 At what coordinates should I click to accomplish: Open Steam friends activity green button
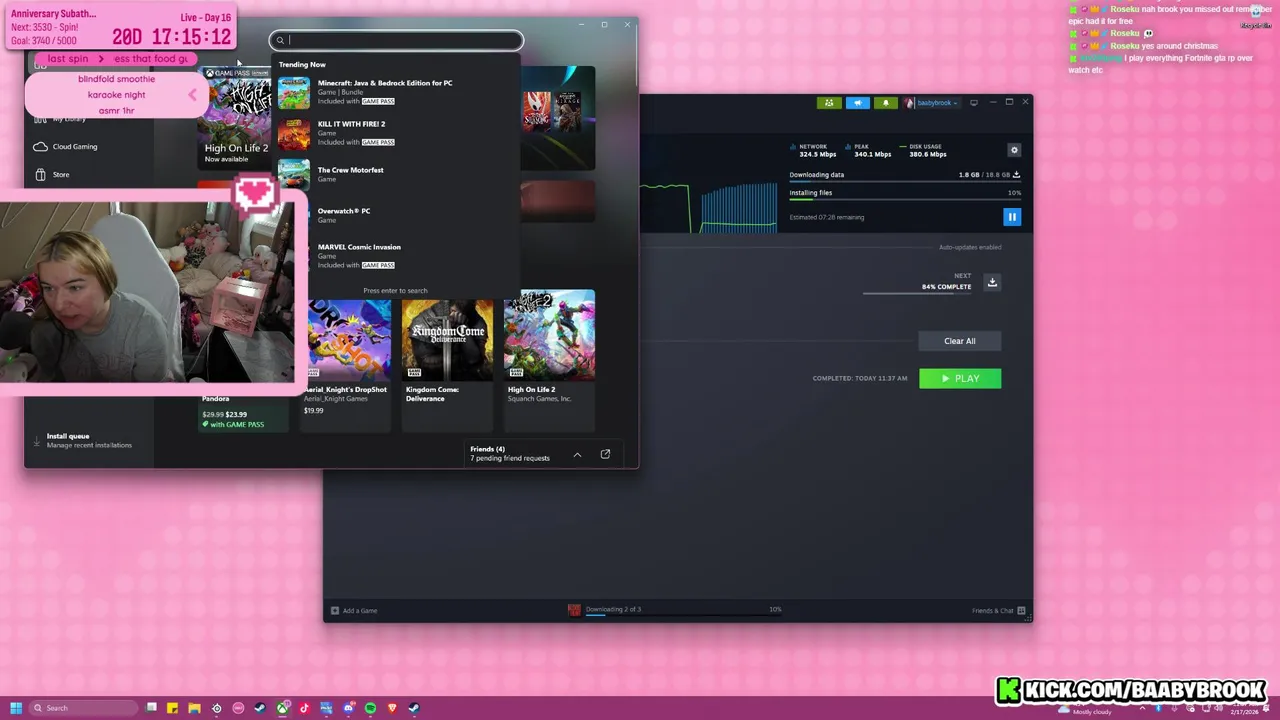point(829,103)
